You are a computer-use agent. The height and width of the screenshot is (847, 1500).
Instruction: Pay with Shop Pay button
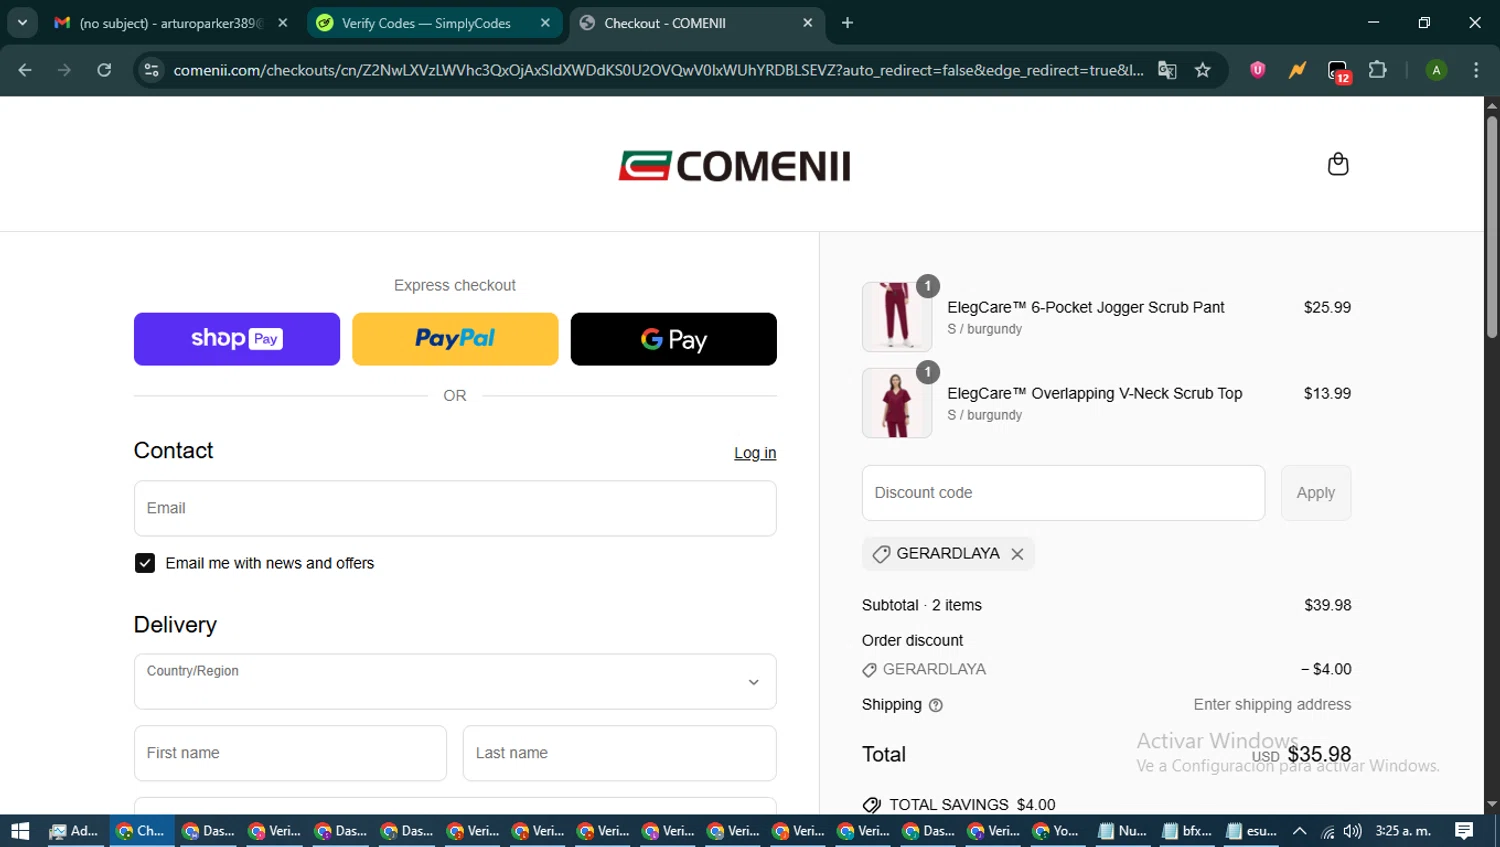click(x=237, y=339)
